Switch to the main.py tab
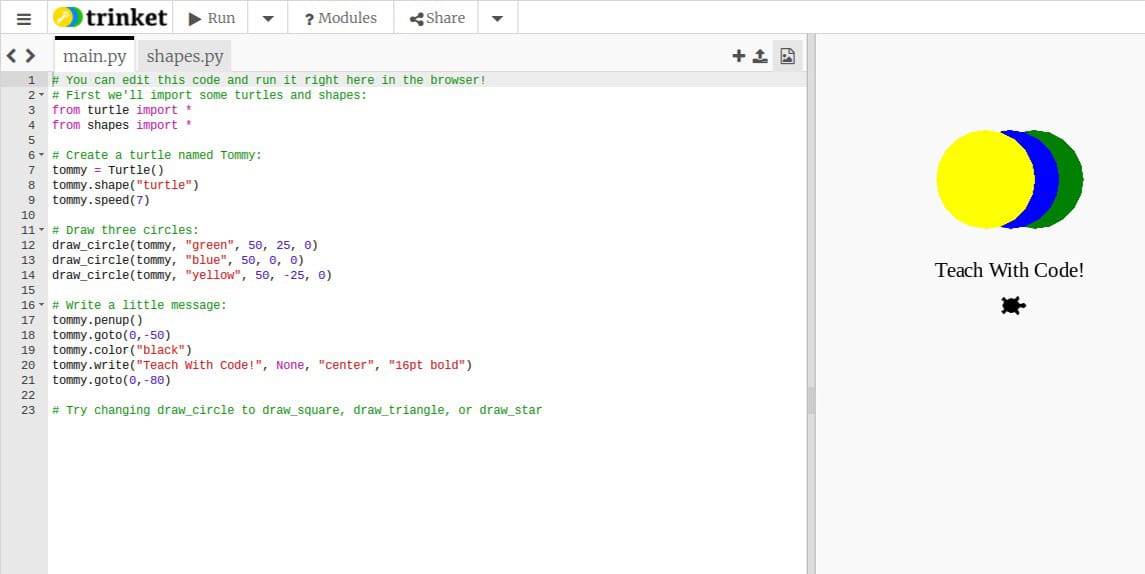1145x574 pixels. coord(94,56)
